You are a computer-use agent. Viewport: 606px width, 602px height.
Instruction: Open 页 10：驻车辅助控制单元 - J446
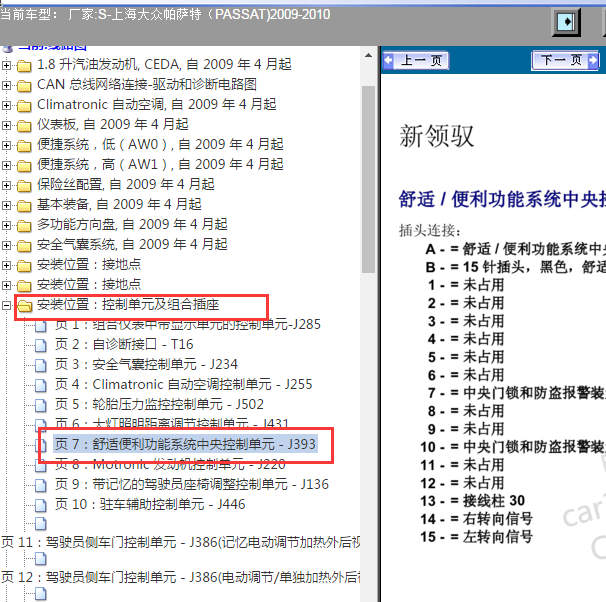tap(150, 505)
